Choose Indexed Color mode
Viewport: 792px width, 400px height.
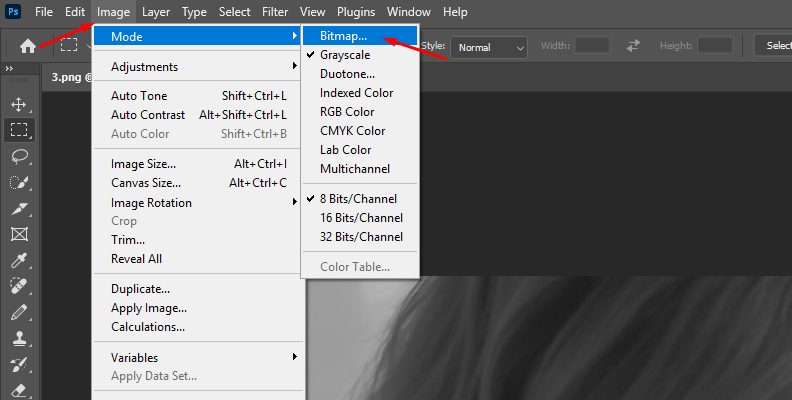[x=360, y=93]
